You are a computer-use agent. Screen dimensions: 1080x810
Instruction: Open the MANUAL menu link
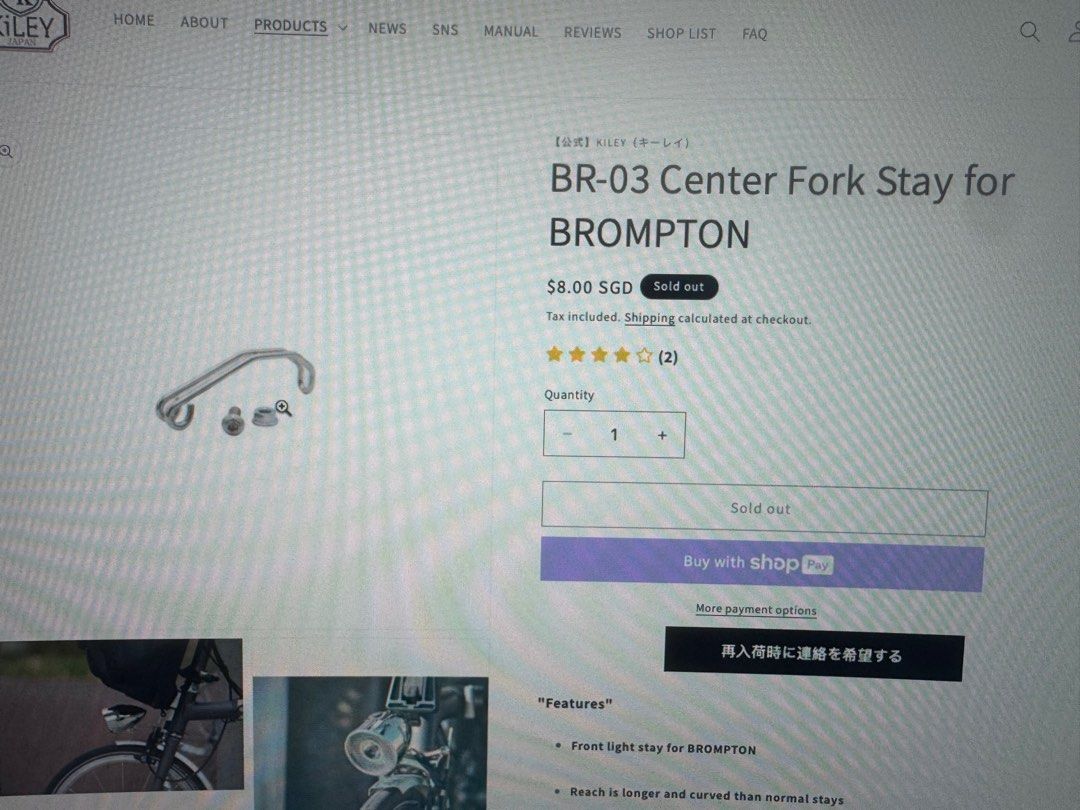tap(510, 31)
